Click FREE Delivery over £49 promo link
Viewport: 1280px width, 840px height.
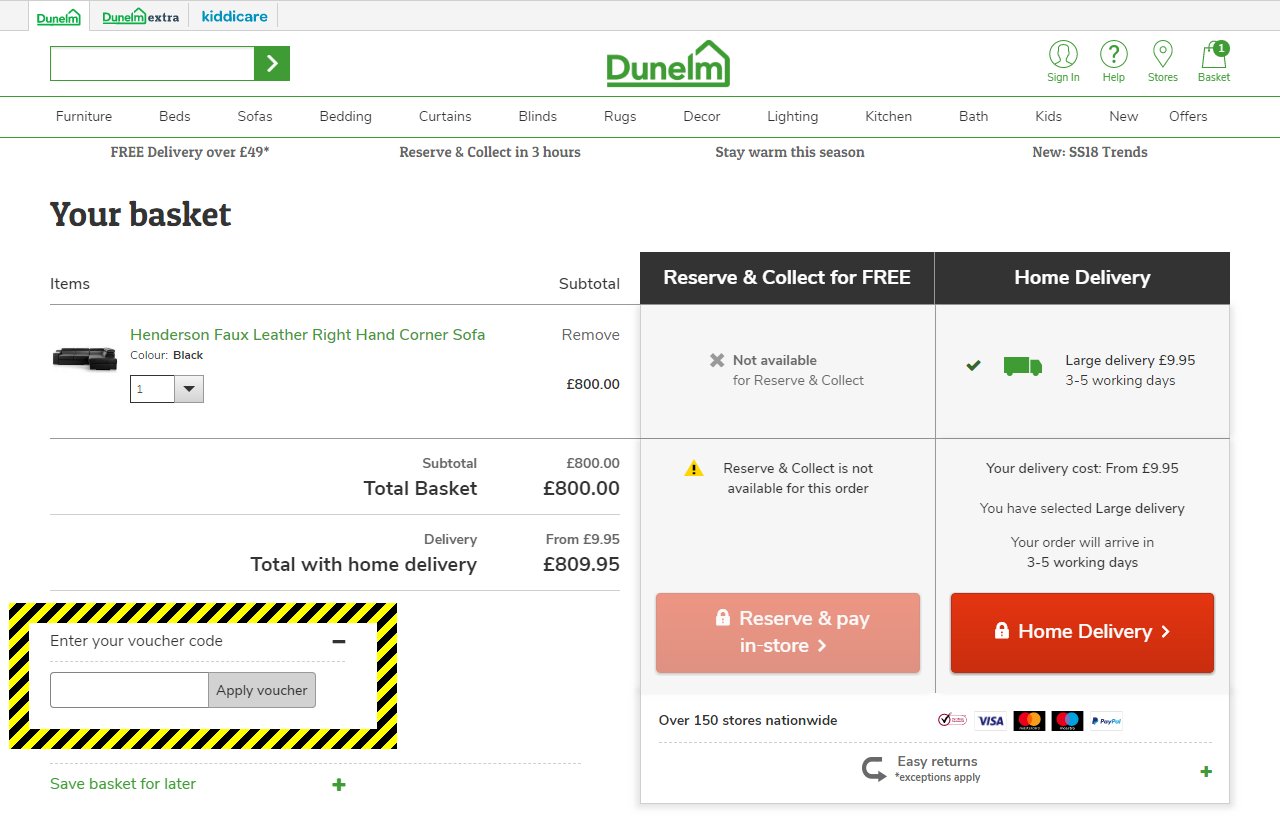(190, 152)
